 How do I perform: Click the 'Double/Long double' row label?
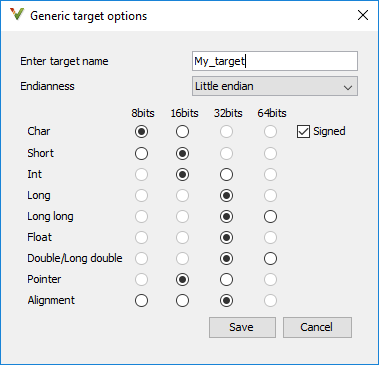tap(75, 258)
